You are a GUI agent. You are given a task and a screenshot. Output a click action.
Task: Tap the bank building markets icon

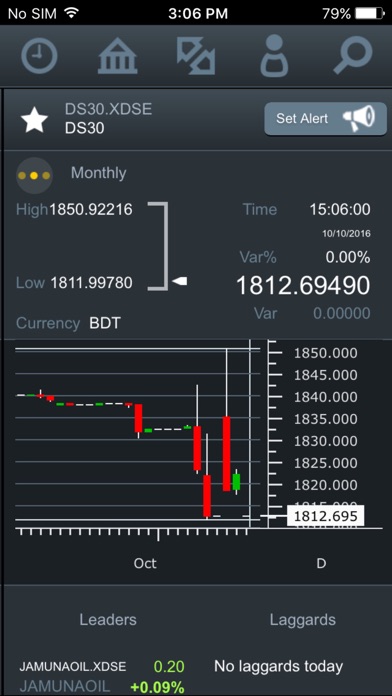118,56
